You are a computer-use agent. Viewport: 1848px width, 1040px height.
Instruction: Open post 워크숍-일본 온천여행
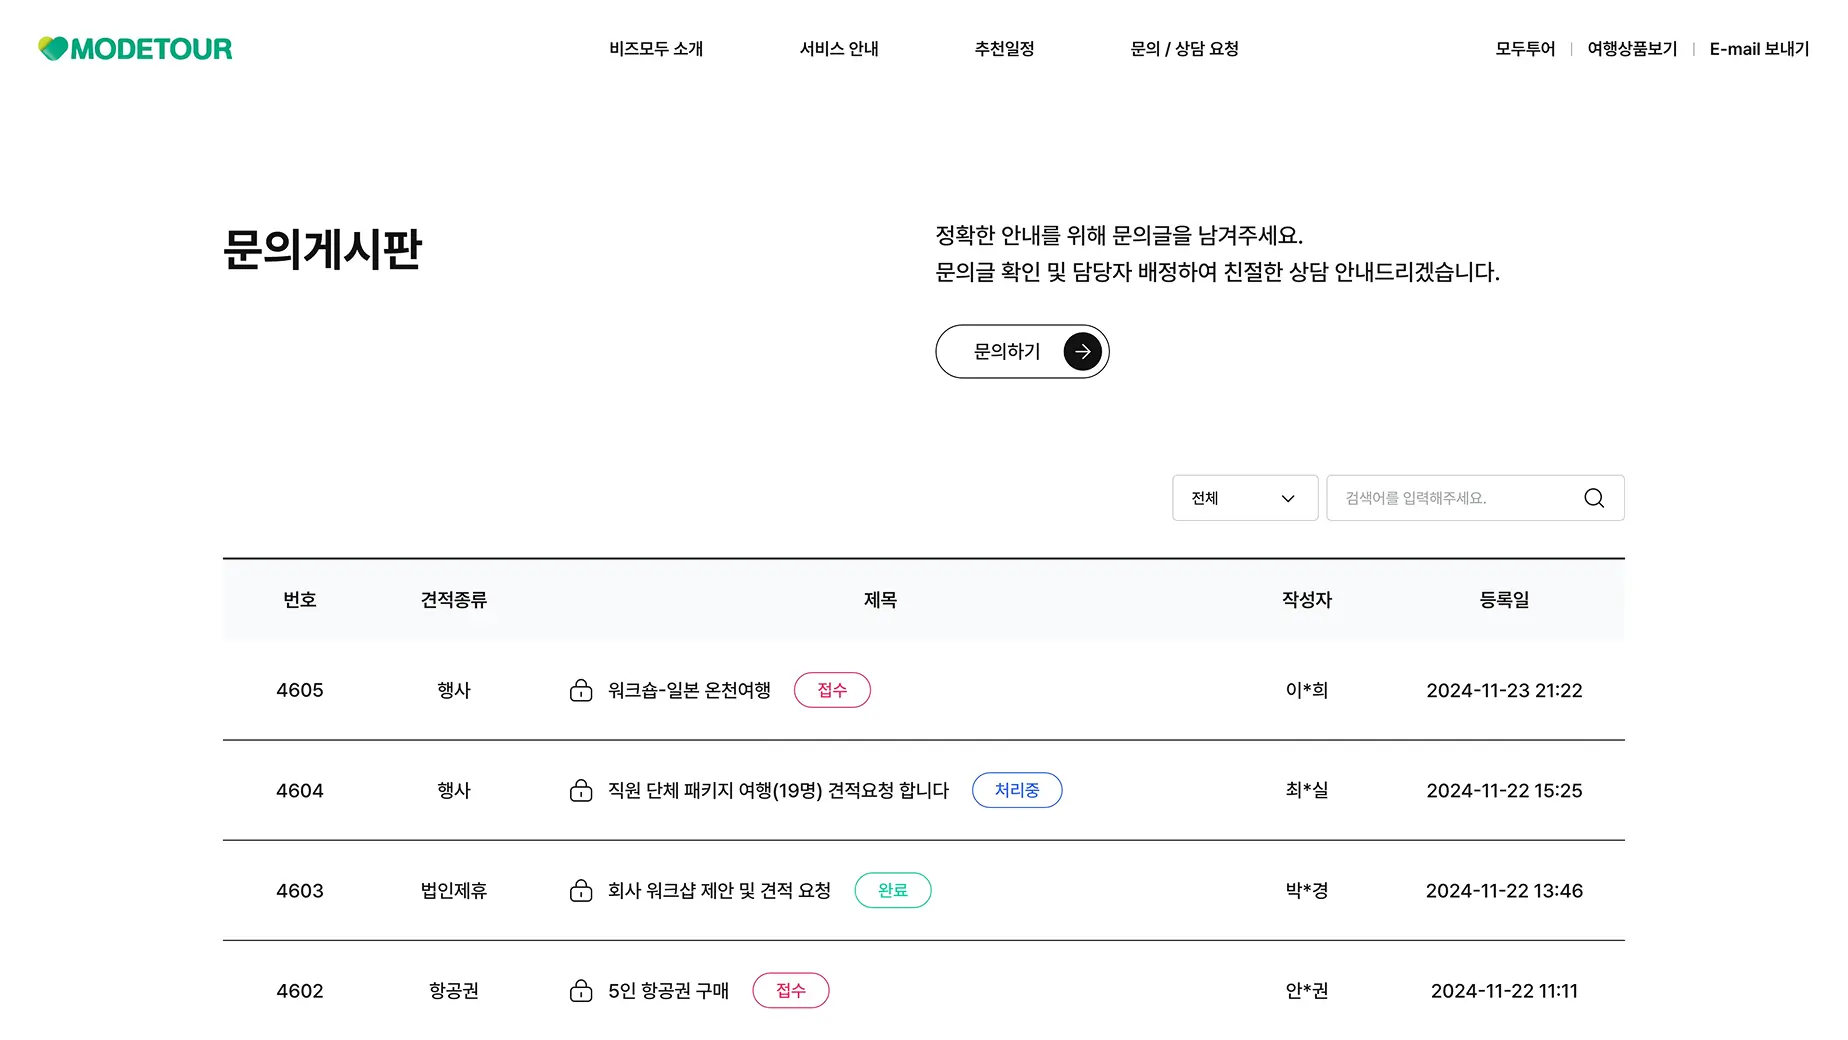(x=689, y=690)
